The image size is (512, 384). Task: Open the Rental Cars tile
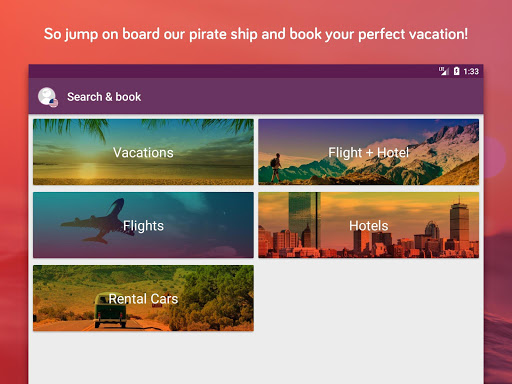pos(143,298)
